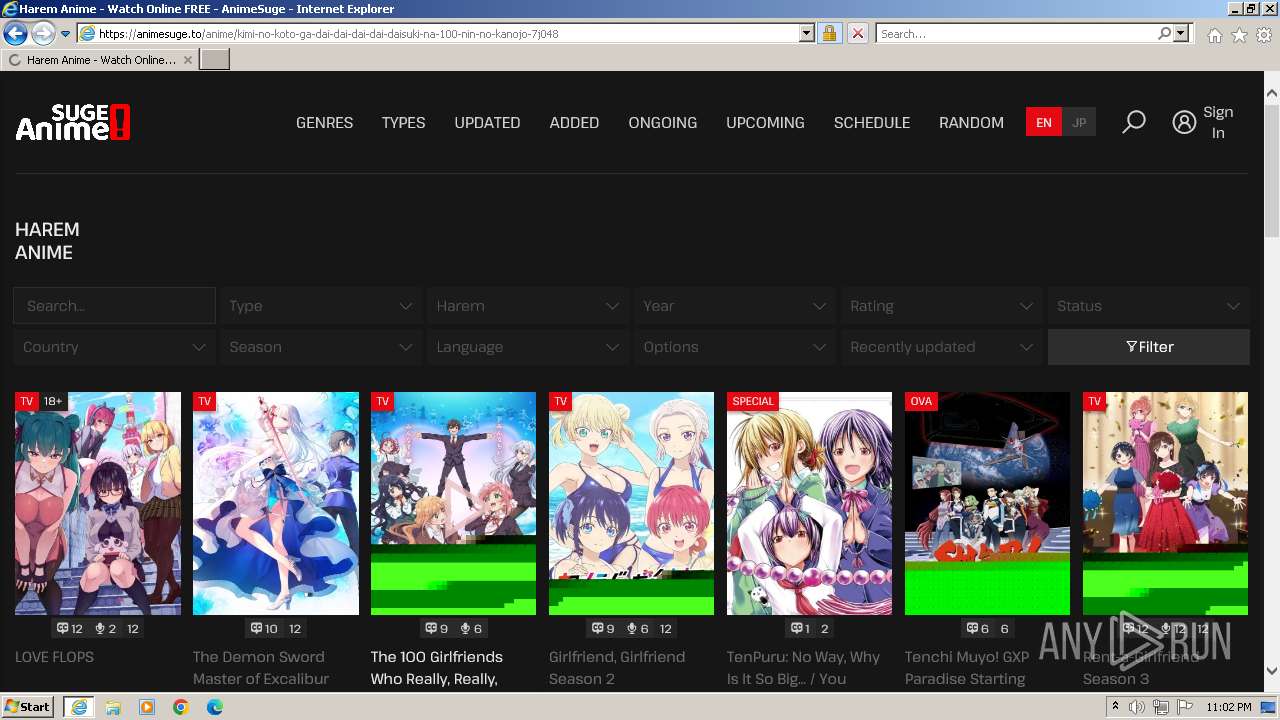Switch language toggle to JP
1280x720 pixels.
[x=1079, y=122]
